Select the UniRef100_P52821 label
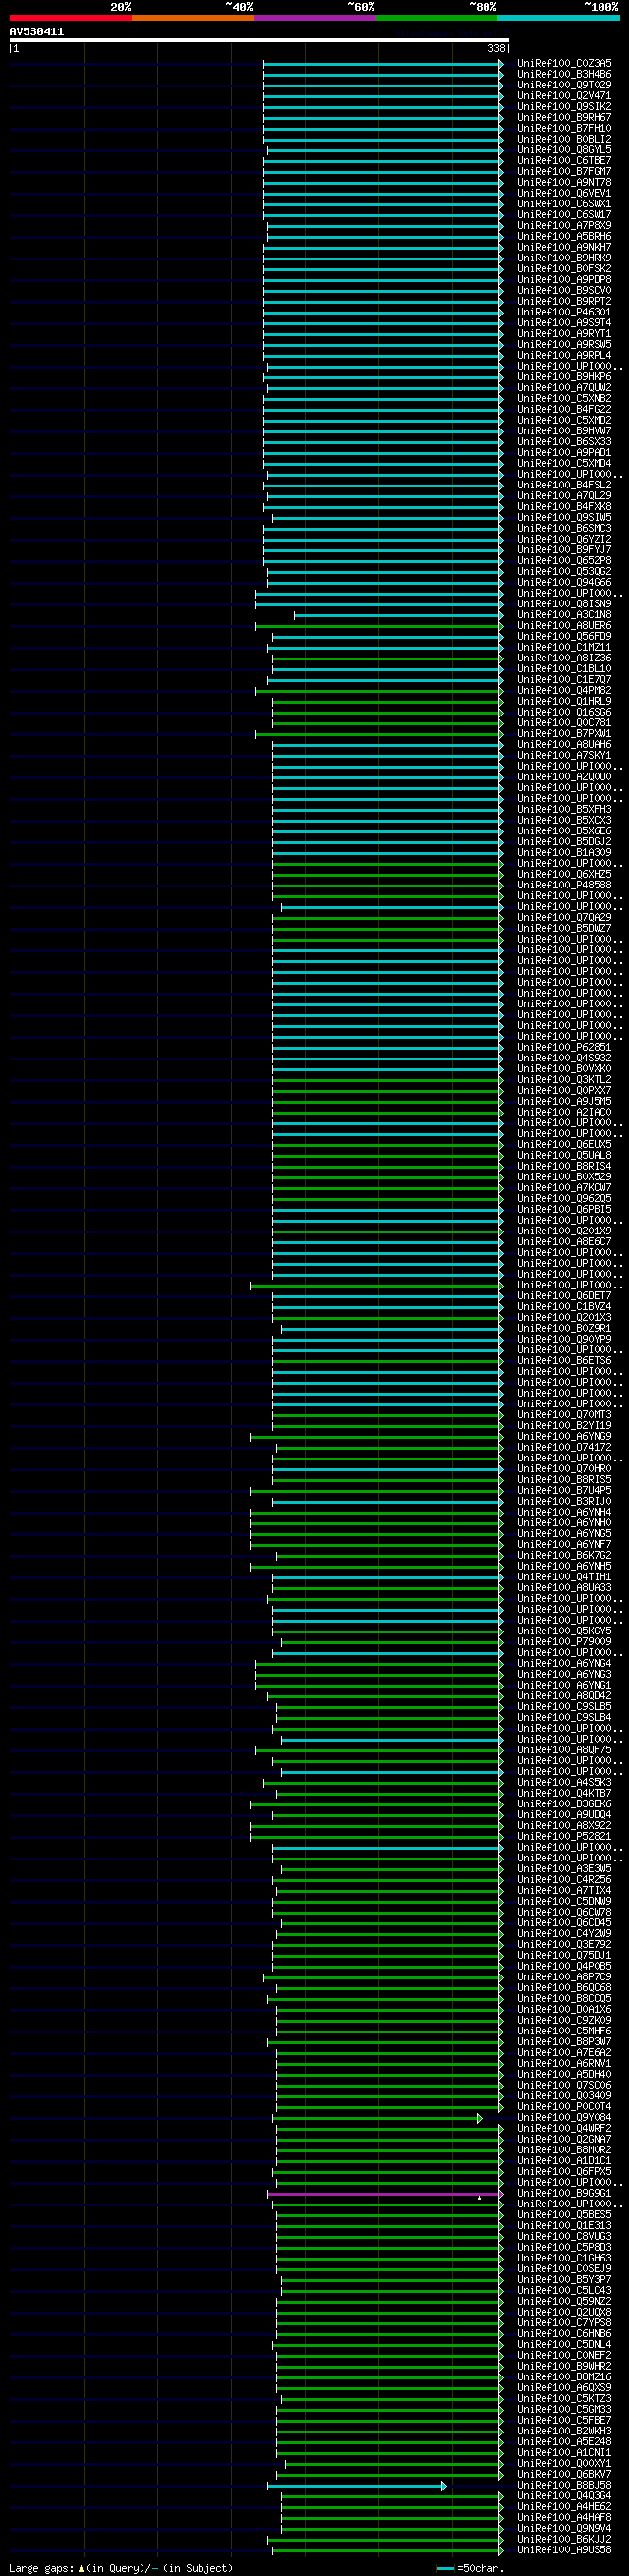Image resolution: width=629 pixels, height=2576 pixels. (564, 1837)
